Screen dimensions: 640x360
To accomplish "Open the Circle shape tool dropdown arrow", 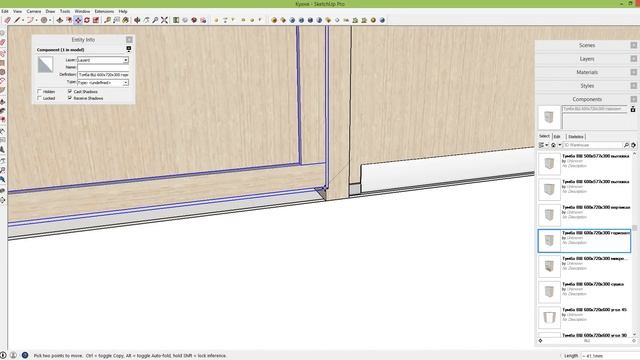I will (50, 20).
